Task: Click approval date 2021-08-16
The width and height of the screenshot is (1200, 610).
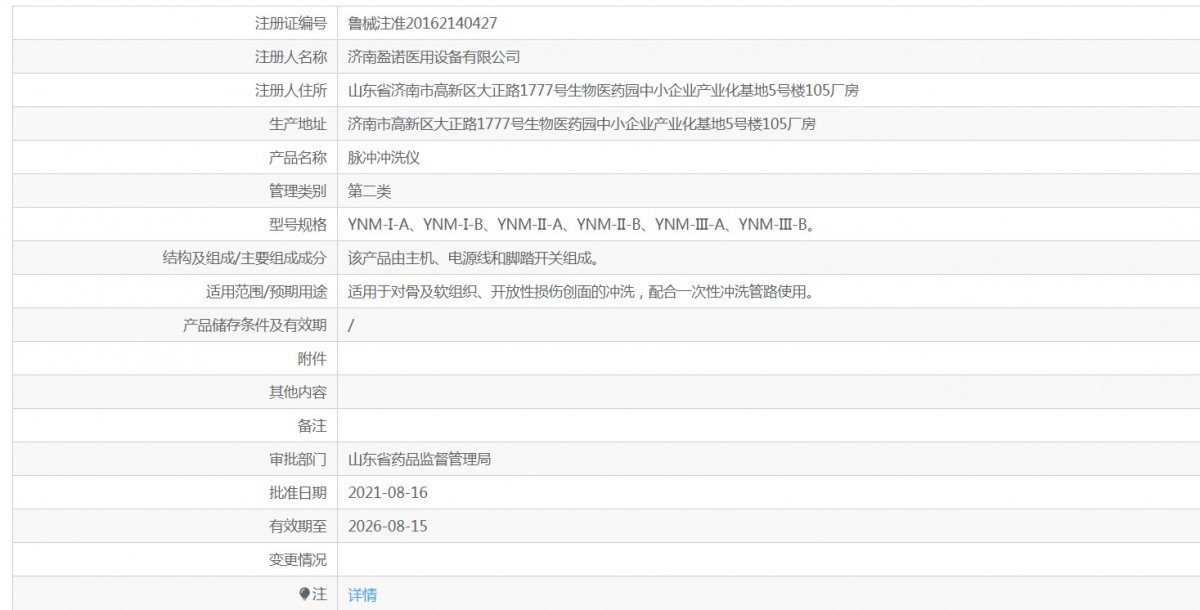Action: coord(388,493)
